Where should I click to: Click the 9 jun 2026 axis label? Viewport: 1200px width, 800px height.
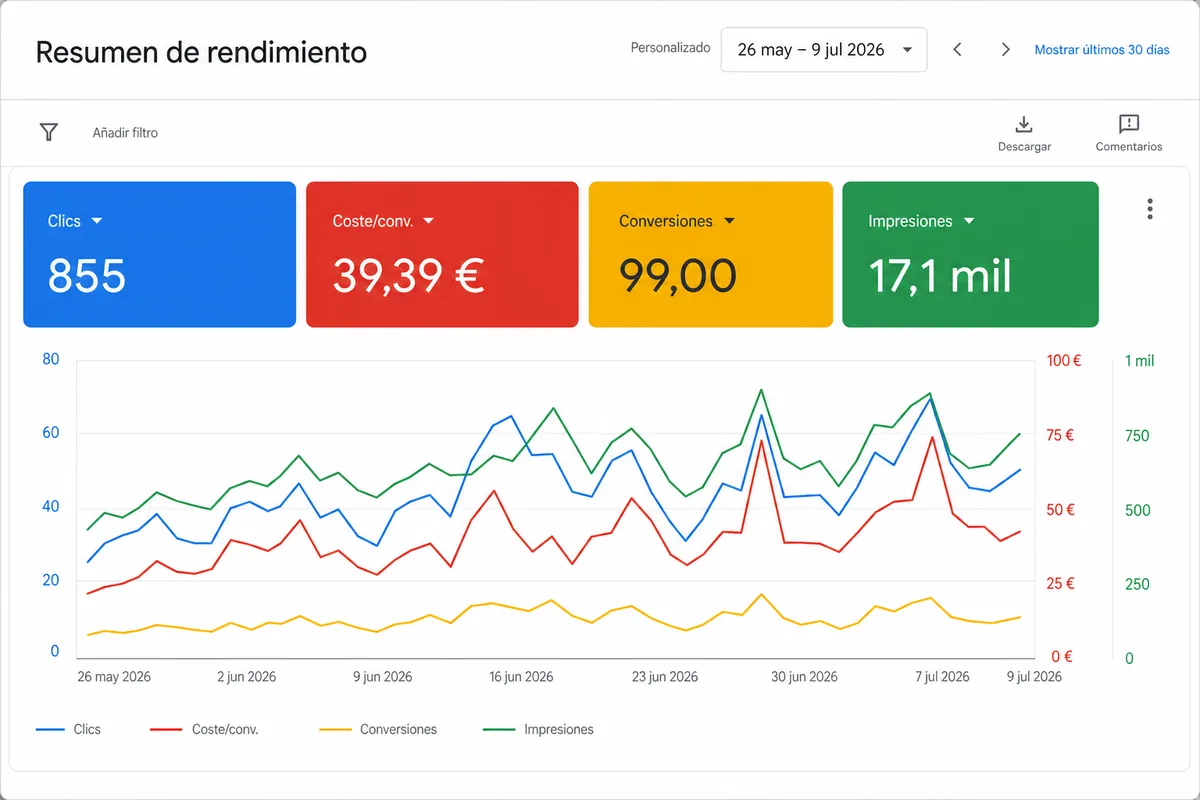[x=383, y=677]
